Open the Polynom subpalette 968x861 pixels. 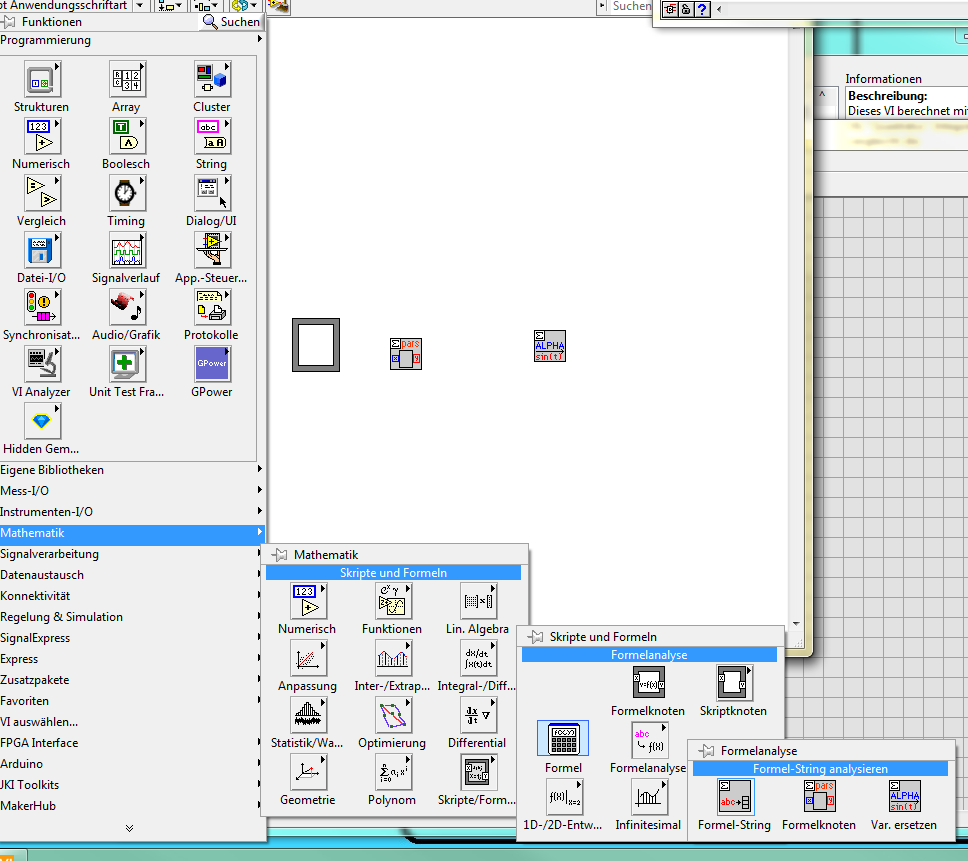(x=391, y=773)
